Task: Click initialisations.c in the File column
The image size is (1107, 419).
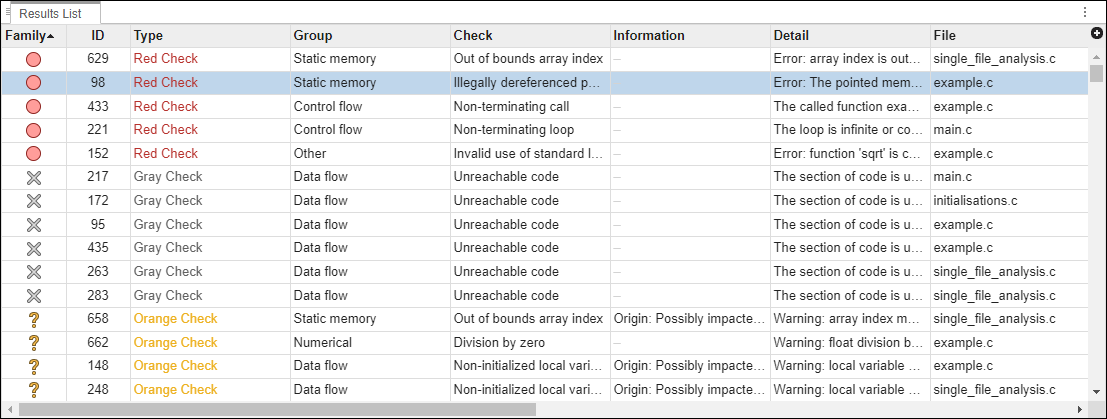Action: coord(975,200)
